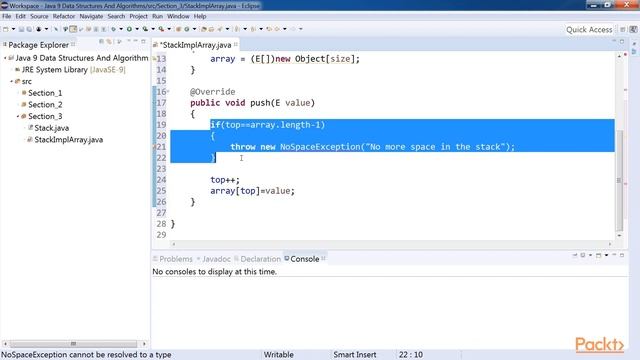
Task: Select StackImplArray.java in Package Explorer
Action: 65,140
